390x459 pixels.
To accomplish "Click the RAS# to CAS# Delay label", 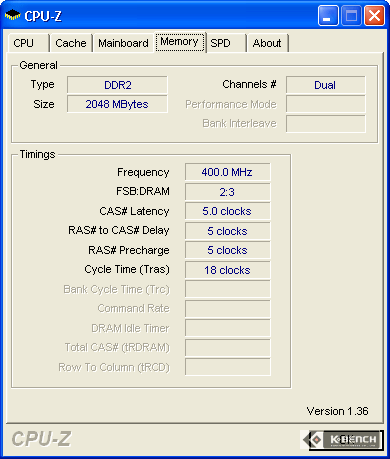I will point(119,230).
